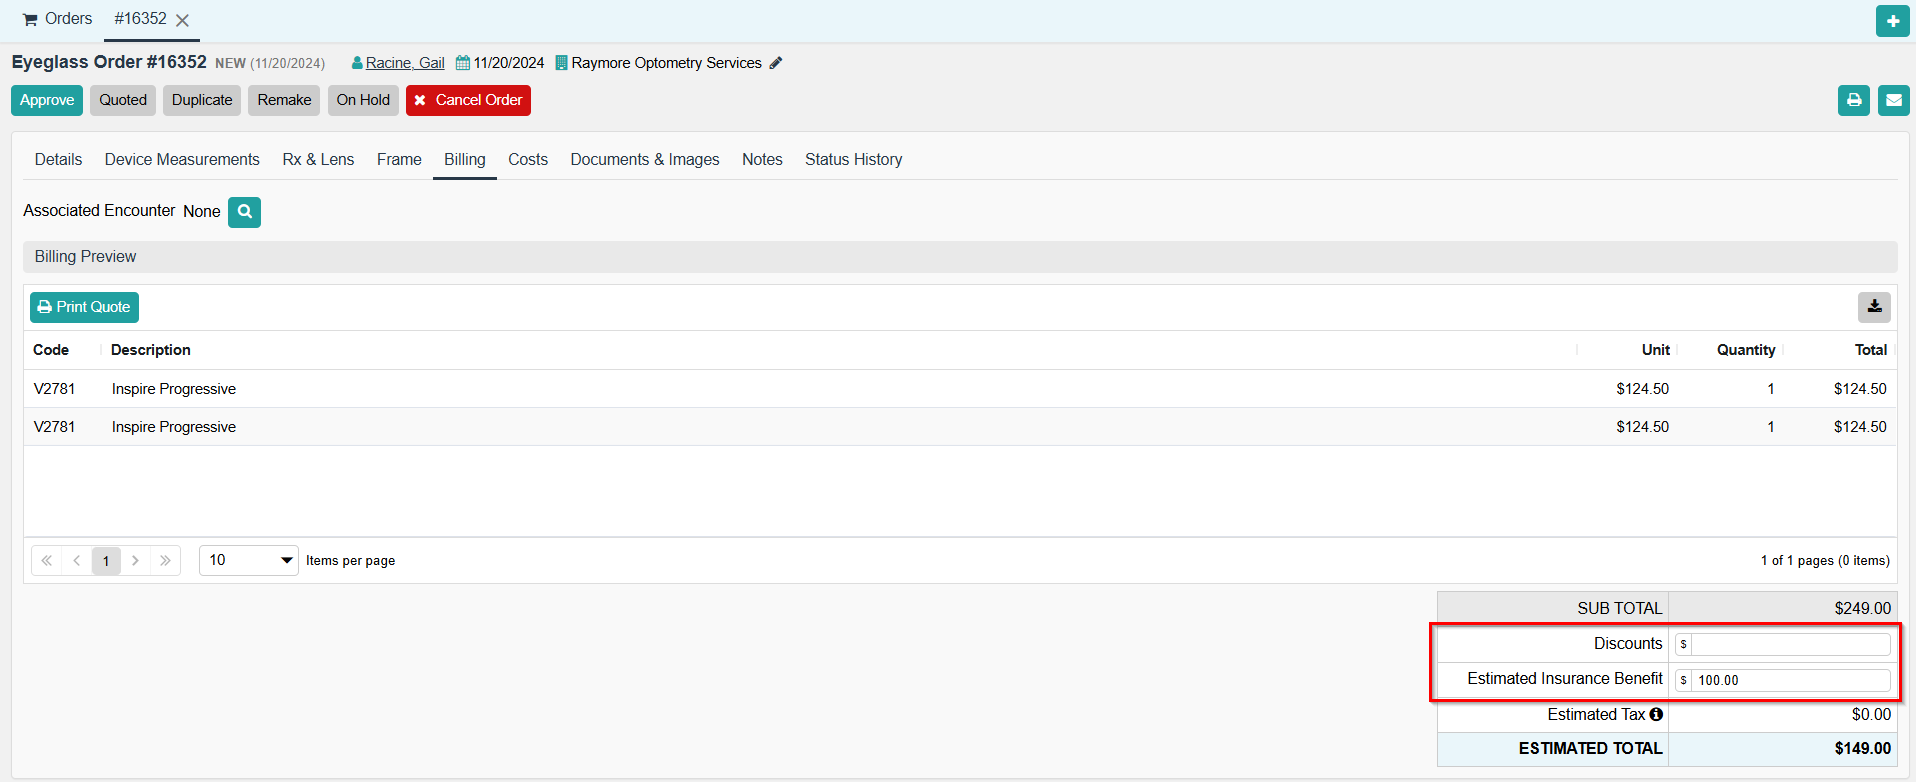Approve the eyeglass order
This screenshot has height=782, width=1916.
pyautogui.click(x=47, y=100)
